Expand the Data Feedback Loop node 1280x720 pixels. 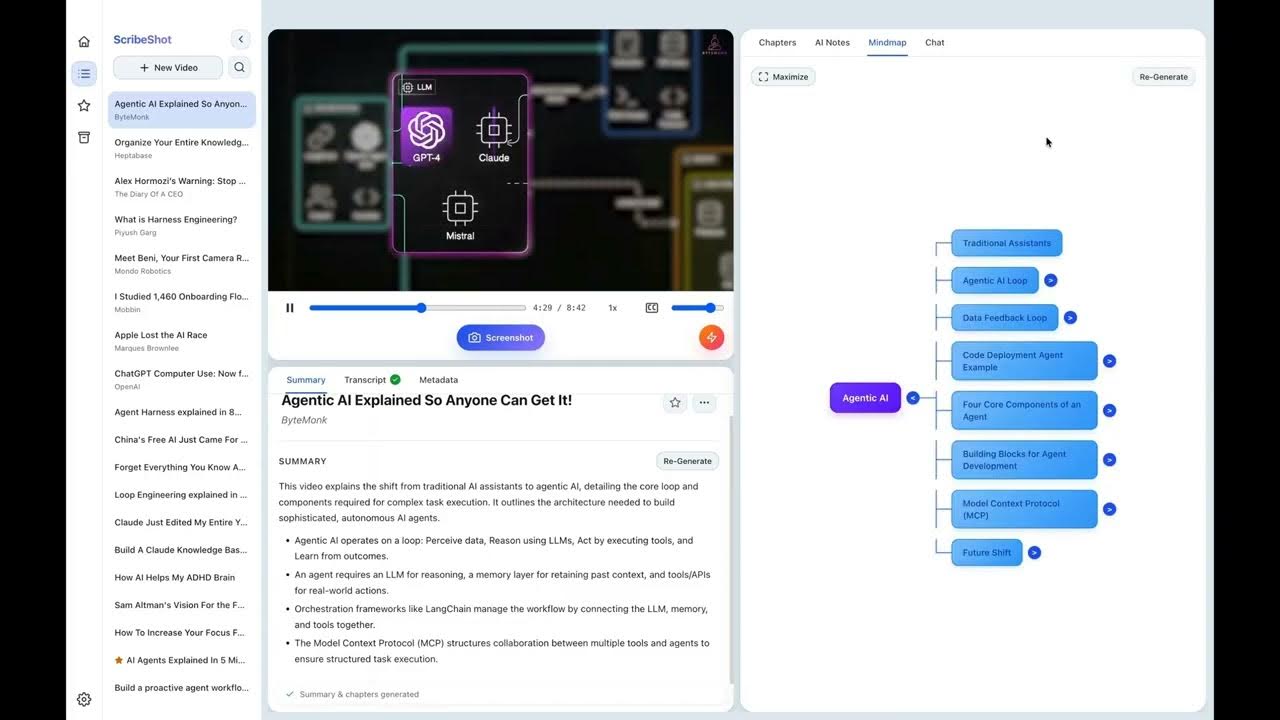[1070, 318]
